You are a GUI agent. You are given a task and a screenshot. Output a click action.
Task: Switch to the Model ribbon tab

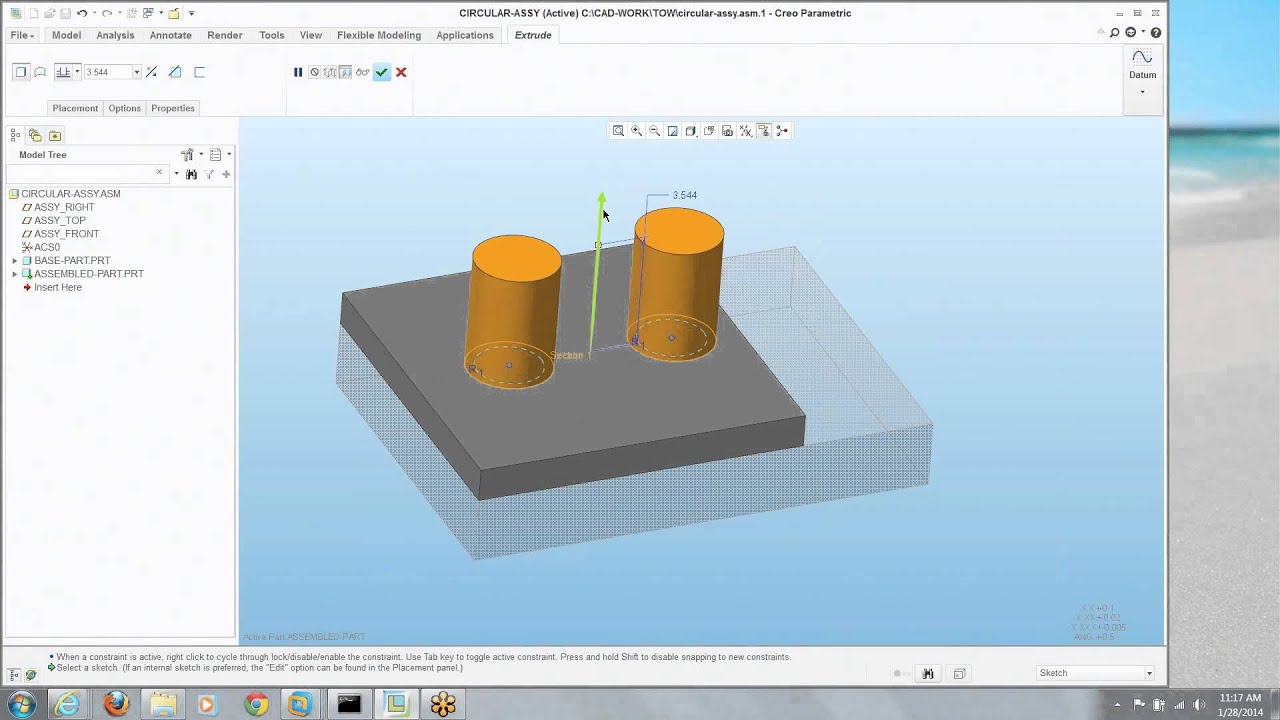click(x=66, y=35)
